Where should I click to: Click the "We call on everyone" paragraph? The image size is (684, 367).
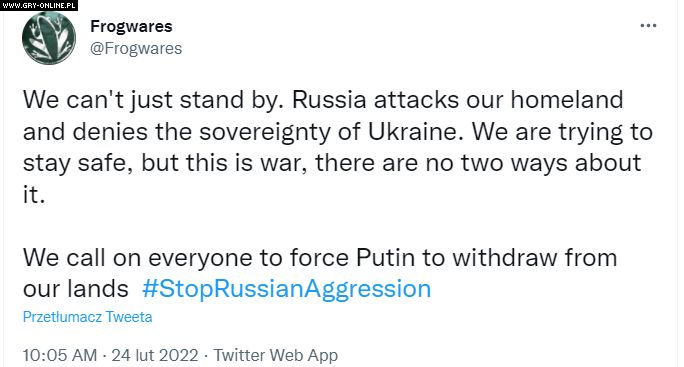pyautogui.click(x=320, y=274)
